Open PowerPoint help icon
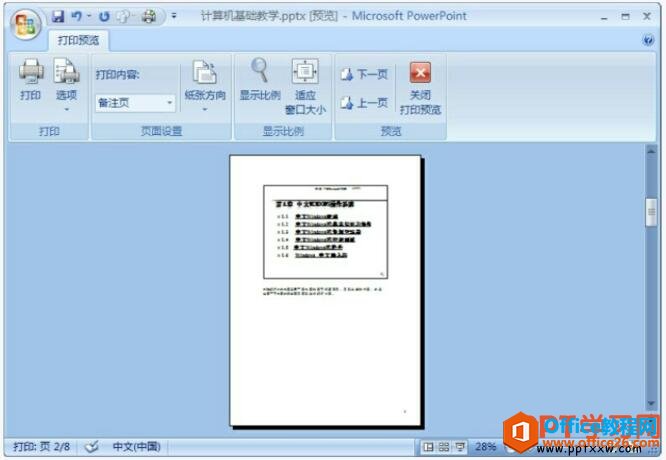666x460 pixels. [648, 40]
